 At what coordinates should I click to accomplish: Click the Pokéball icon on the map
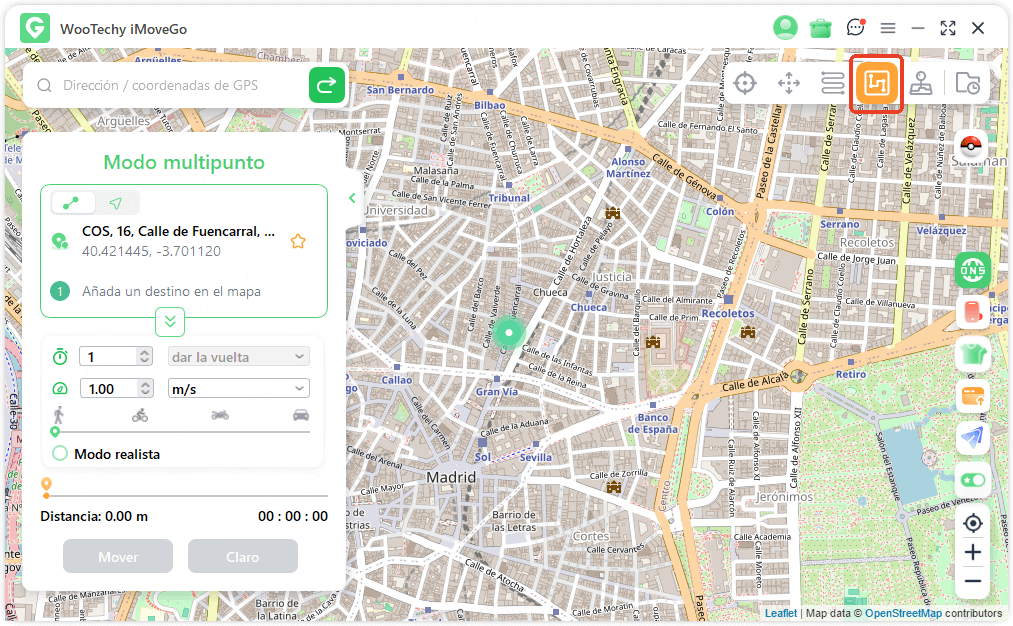pyautogui.click(x=972, y=146)
